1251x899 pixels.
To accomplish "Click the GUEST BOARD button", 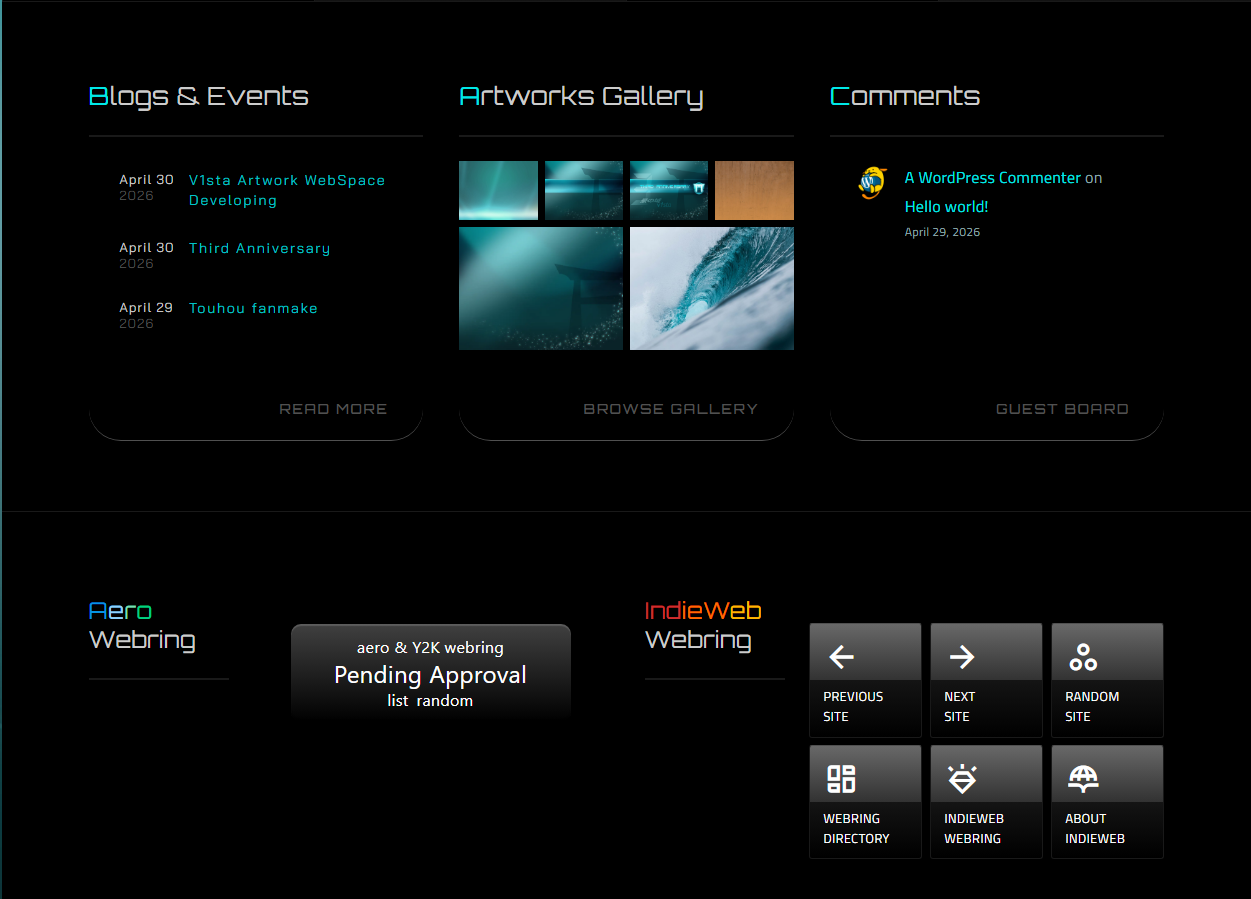I will click(x=1062, y=409).
